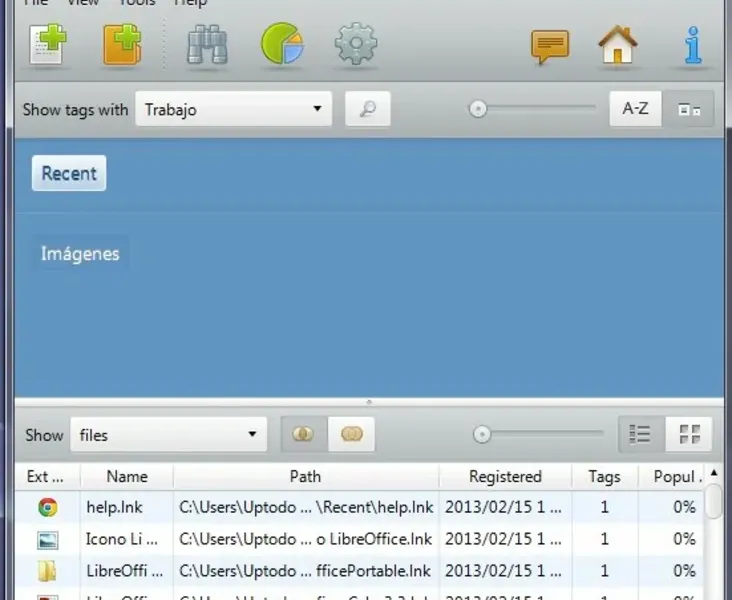Image resolution: width=732 pixels, height=600 pixels.
Task: Open the Show files dropdown
Action: point(169,434)
